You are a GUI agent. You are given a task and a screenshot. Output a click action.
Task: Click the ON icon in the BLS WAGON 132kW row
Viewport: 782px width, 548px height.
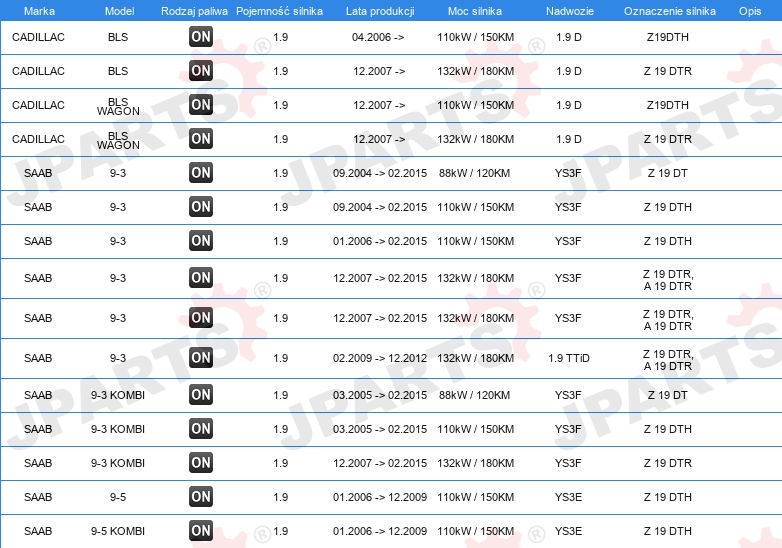[x=201, y=138]
